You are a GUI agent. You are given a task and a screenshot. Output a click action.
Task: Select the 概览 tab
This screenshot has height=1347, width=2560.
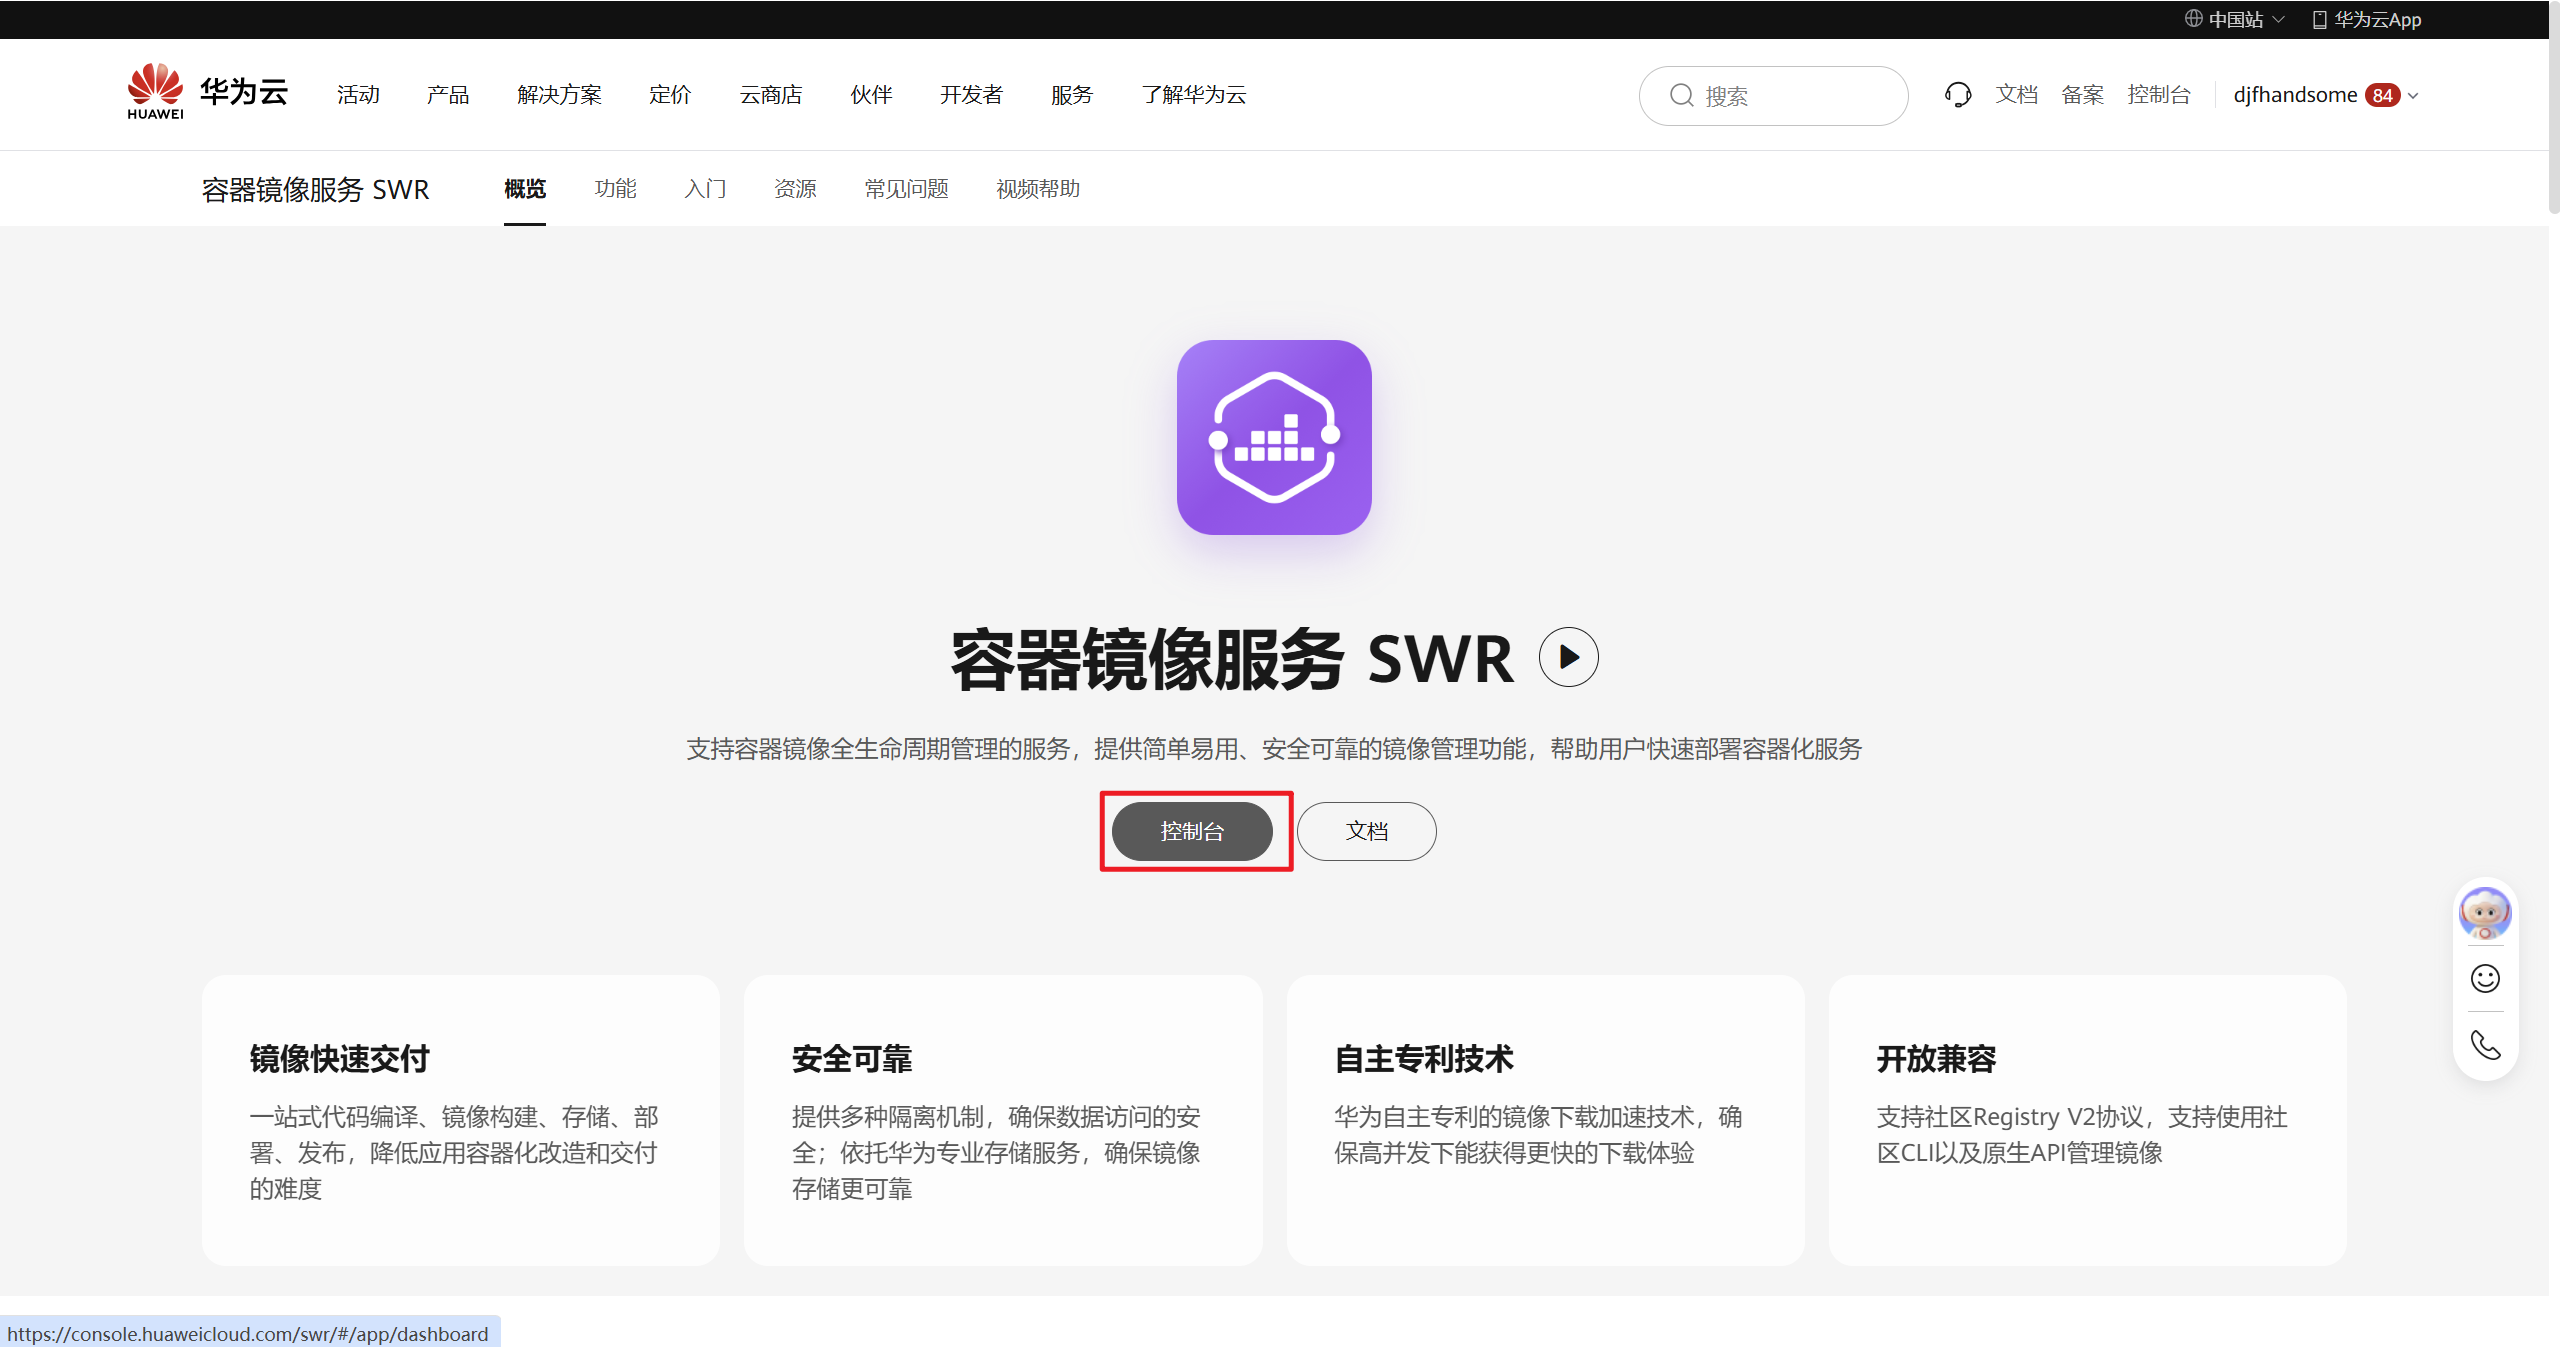(x=525, y=189)
